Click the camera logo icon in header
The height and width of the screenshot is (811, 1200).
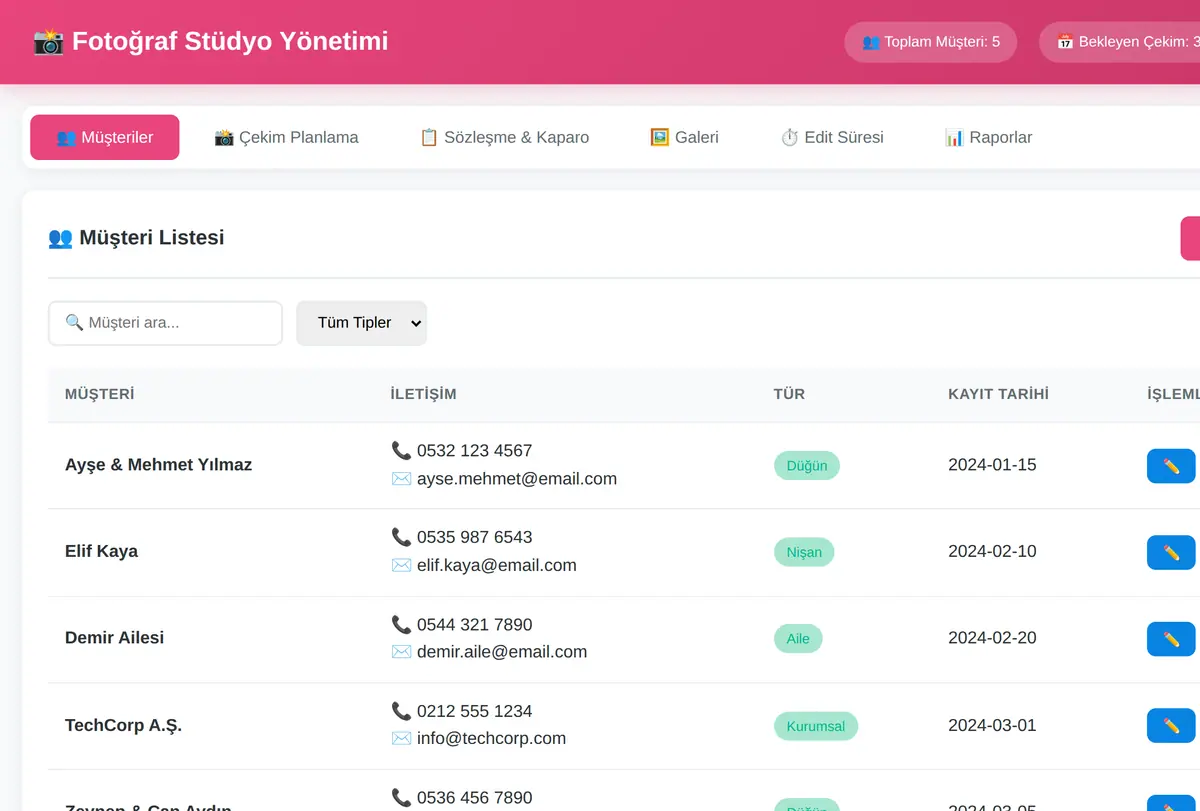click(x=47, y=42)
